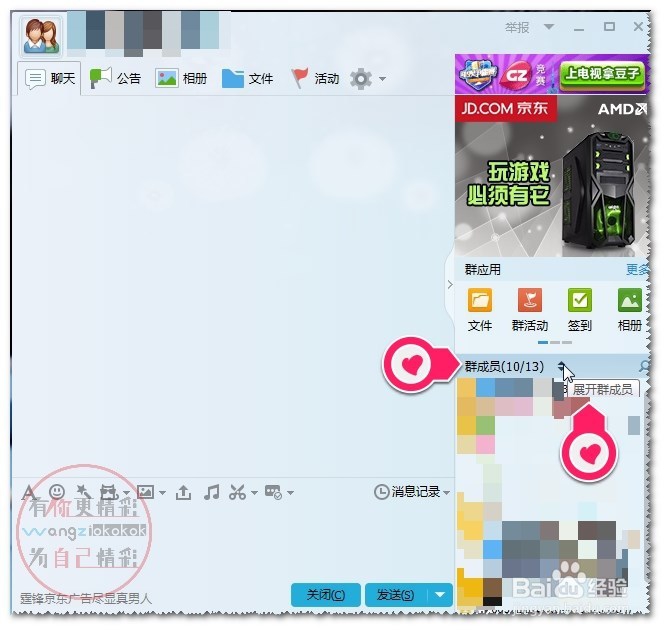Collapse the right side panel arrow
The height and width of the screenshot is (632, 668).
point(450,285)
